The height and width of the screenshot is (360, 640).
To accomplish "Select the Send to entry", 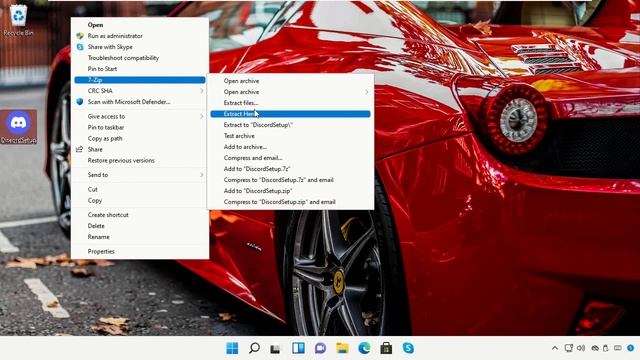I will (140, 175).
